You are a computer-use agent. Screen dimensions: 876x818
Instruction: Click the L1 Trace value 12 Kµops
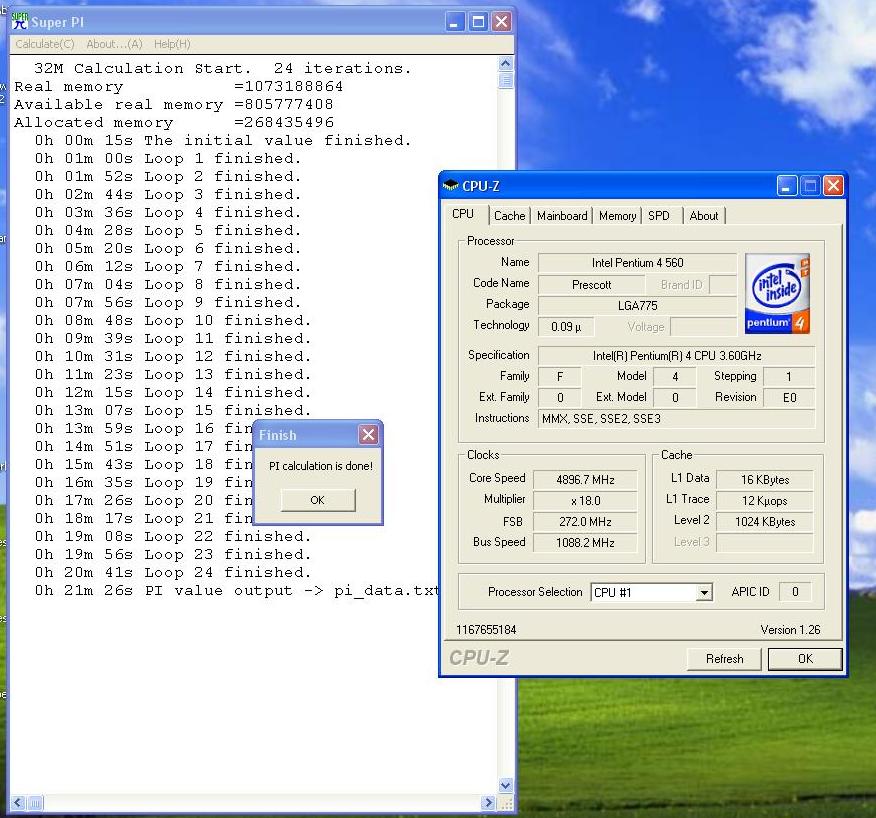point(765,501)
